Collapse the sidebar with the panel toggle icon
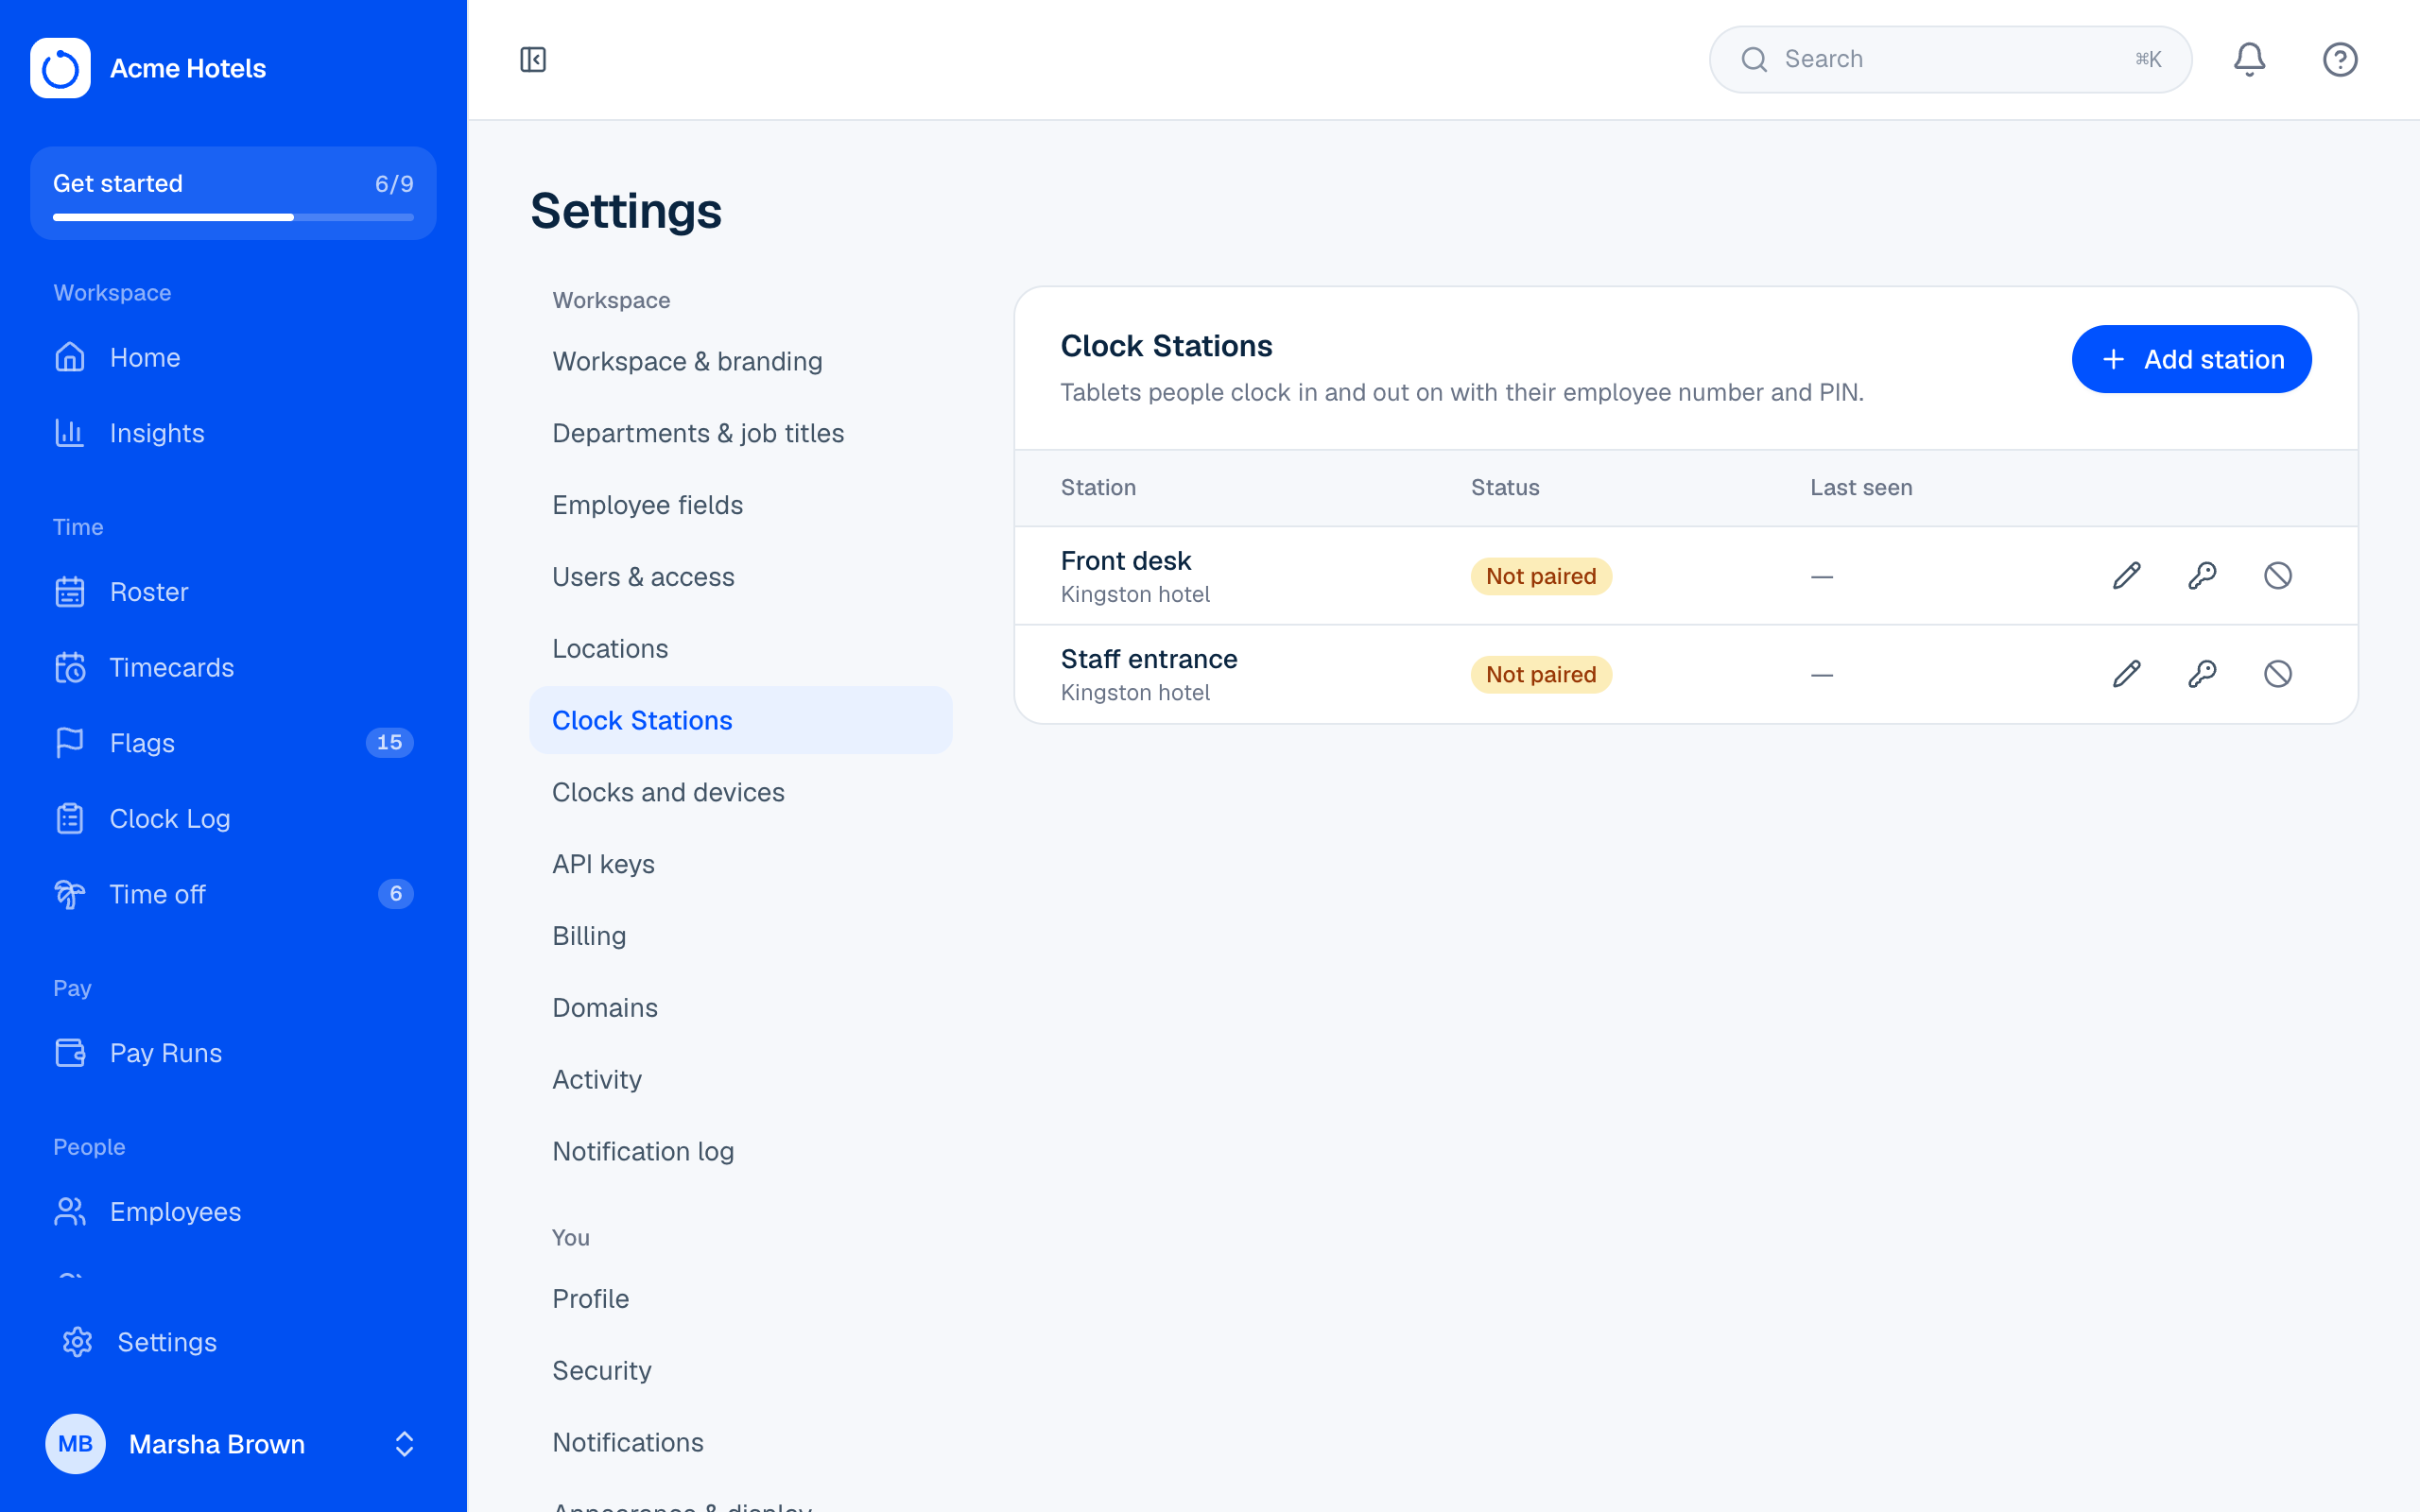 [x=533, y=60]
